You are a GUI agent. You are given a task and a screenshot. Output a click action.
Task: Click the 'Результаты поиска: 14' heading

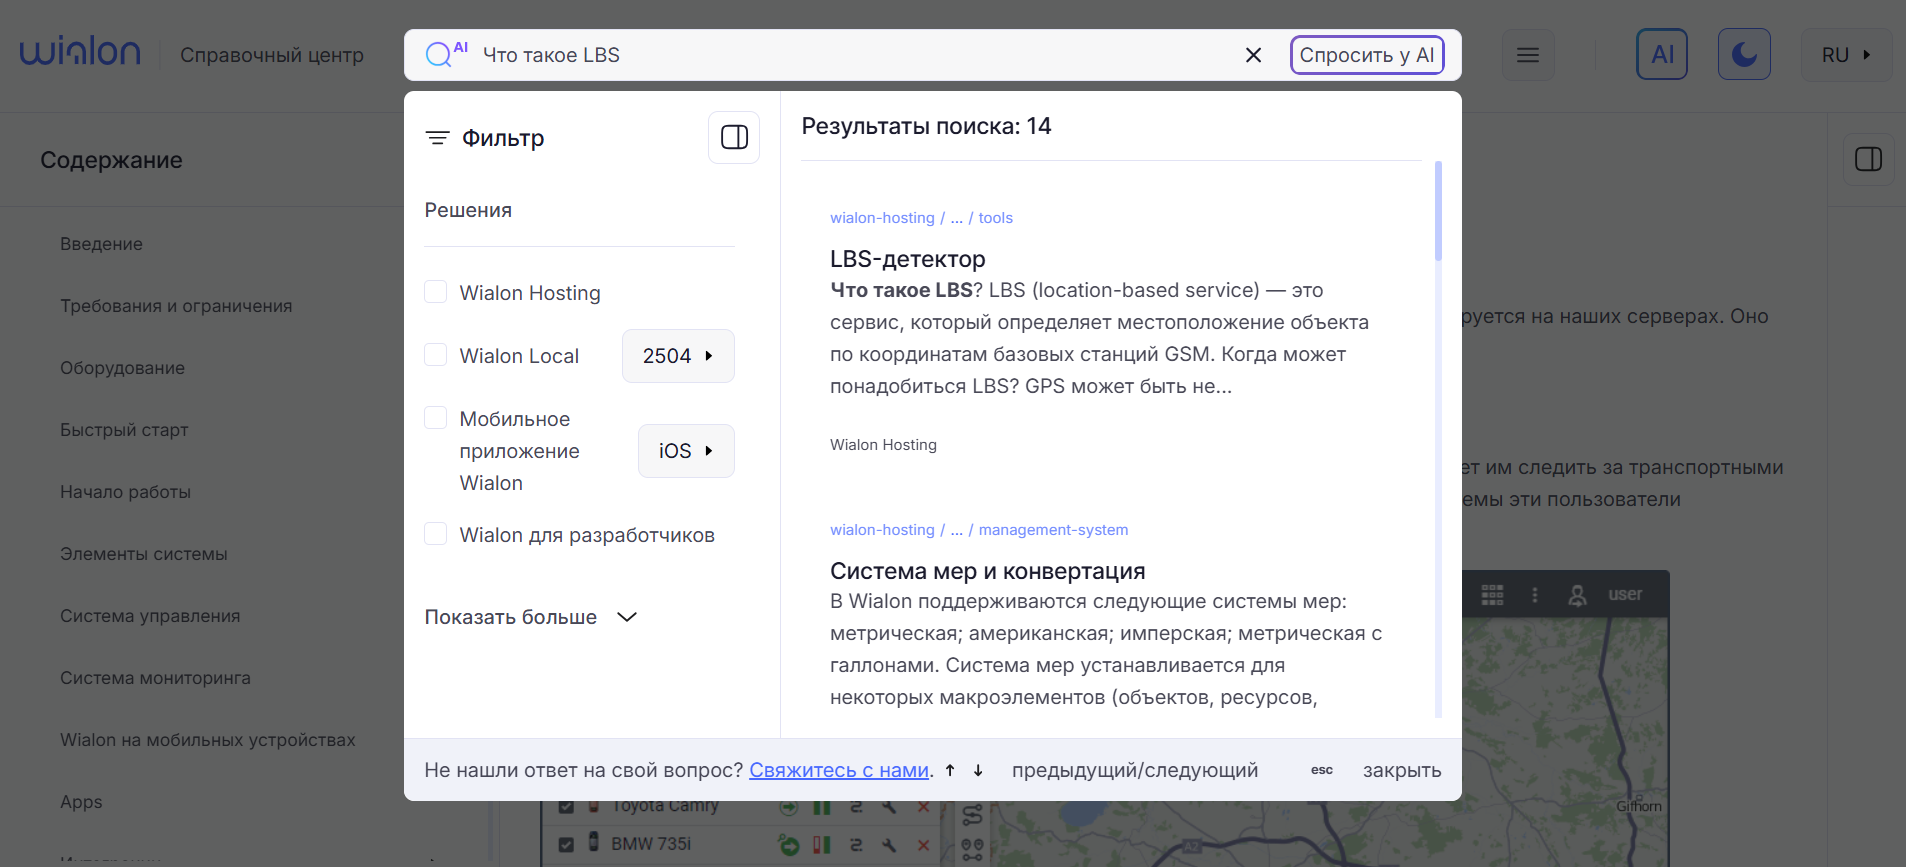926,126
